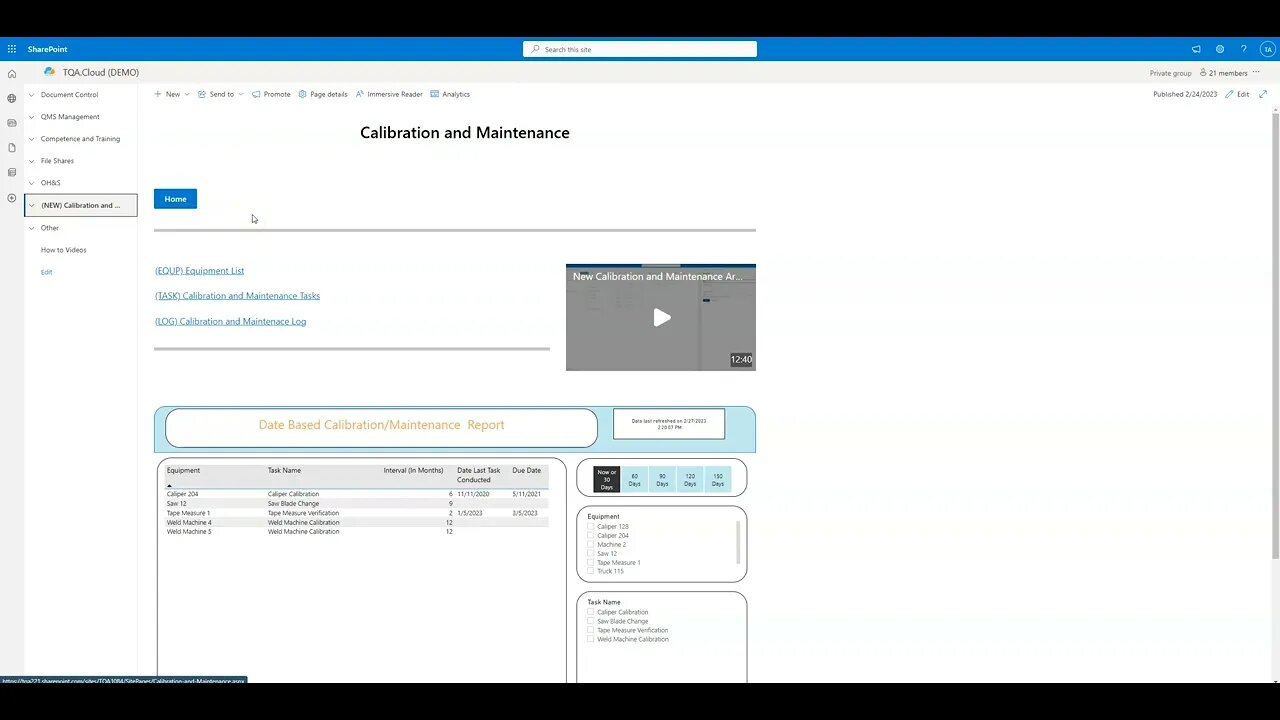Click the expand content arrows icon
Image resolution: width=1280 pixels, height=720 pixels.
[1263, 94]
